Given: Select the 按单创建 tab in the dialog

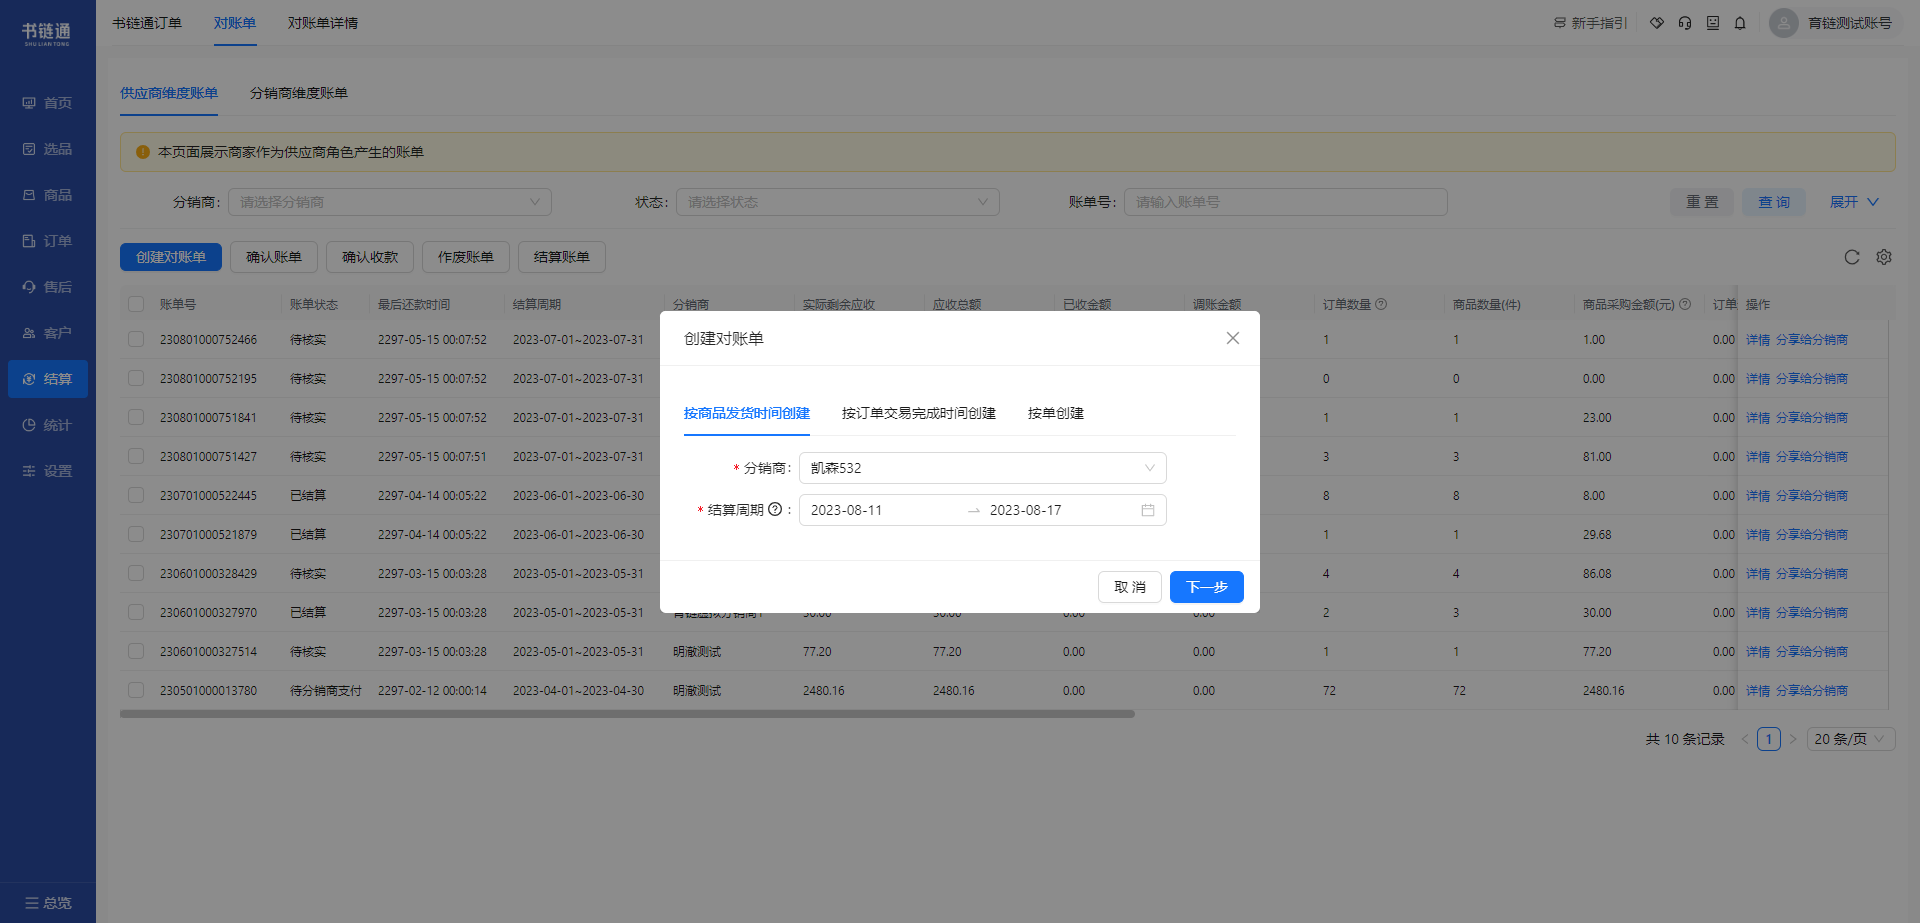Looking at the screenshot, I should pos(1056,413).
